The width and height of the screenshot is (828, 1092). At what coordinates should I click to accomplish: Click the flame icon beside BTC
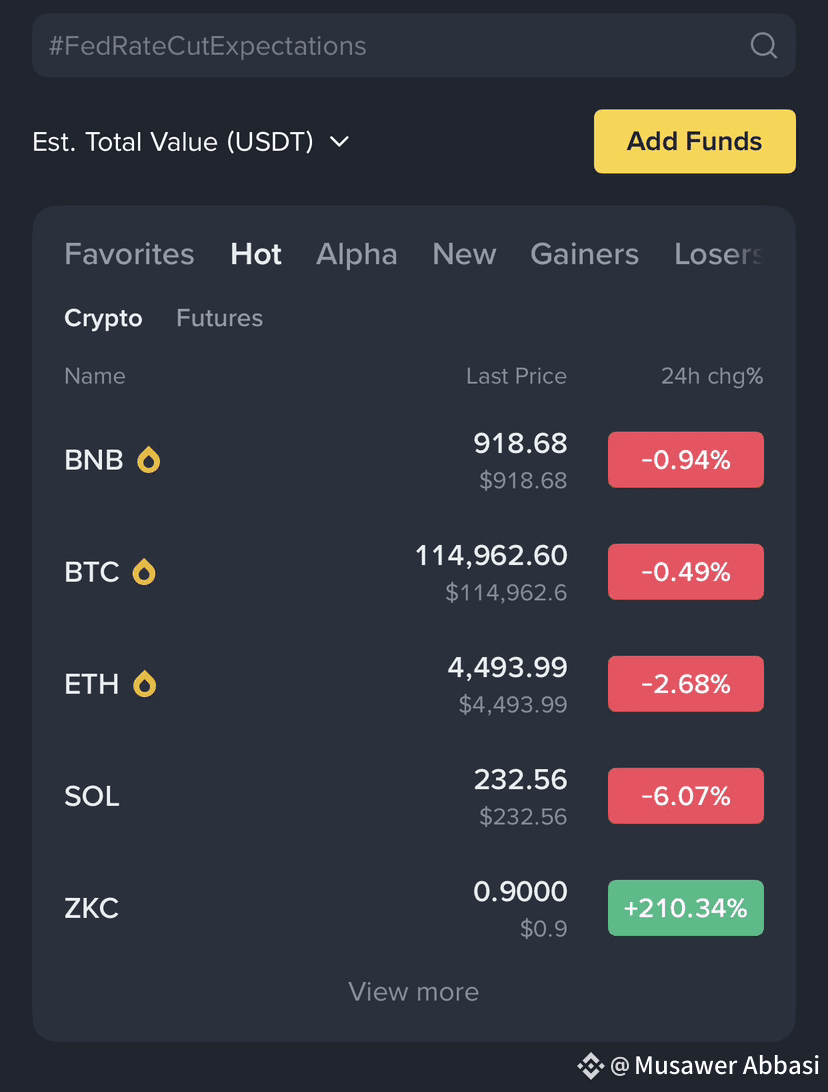[x=144, y=572]
